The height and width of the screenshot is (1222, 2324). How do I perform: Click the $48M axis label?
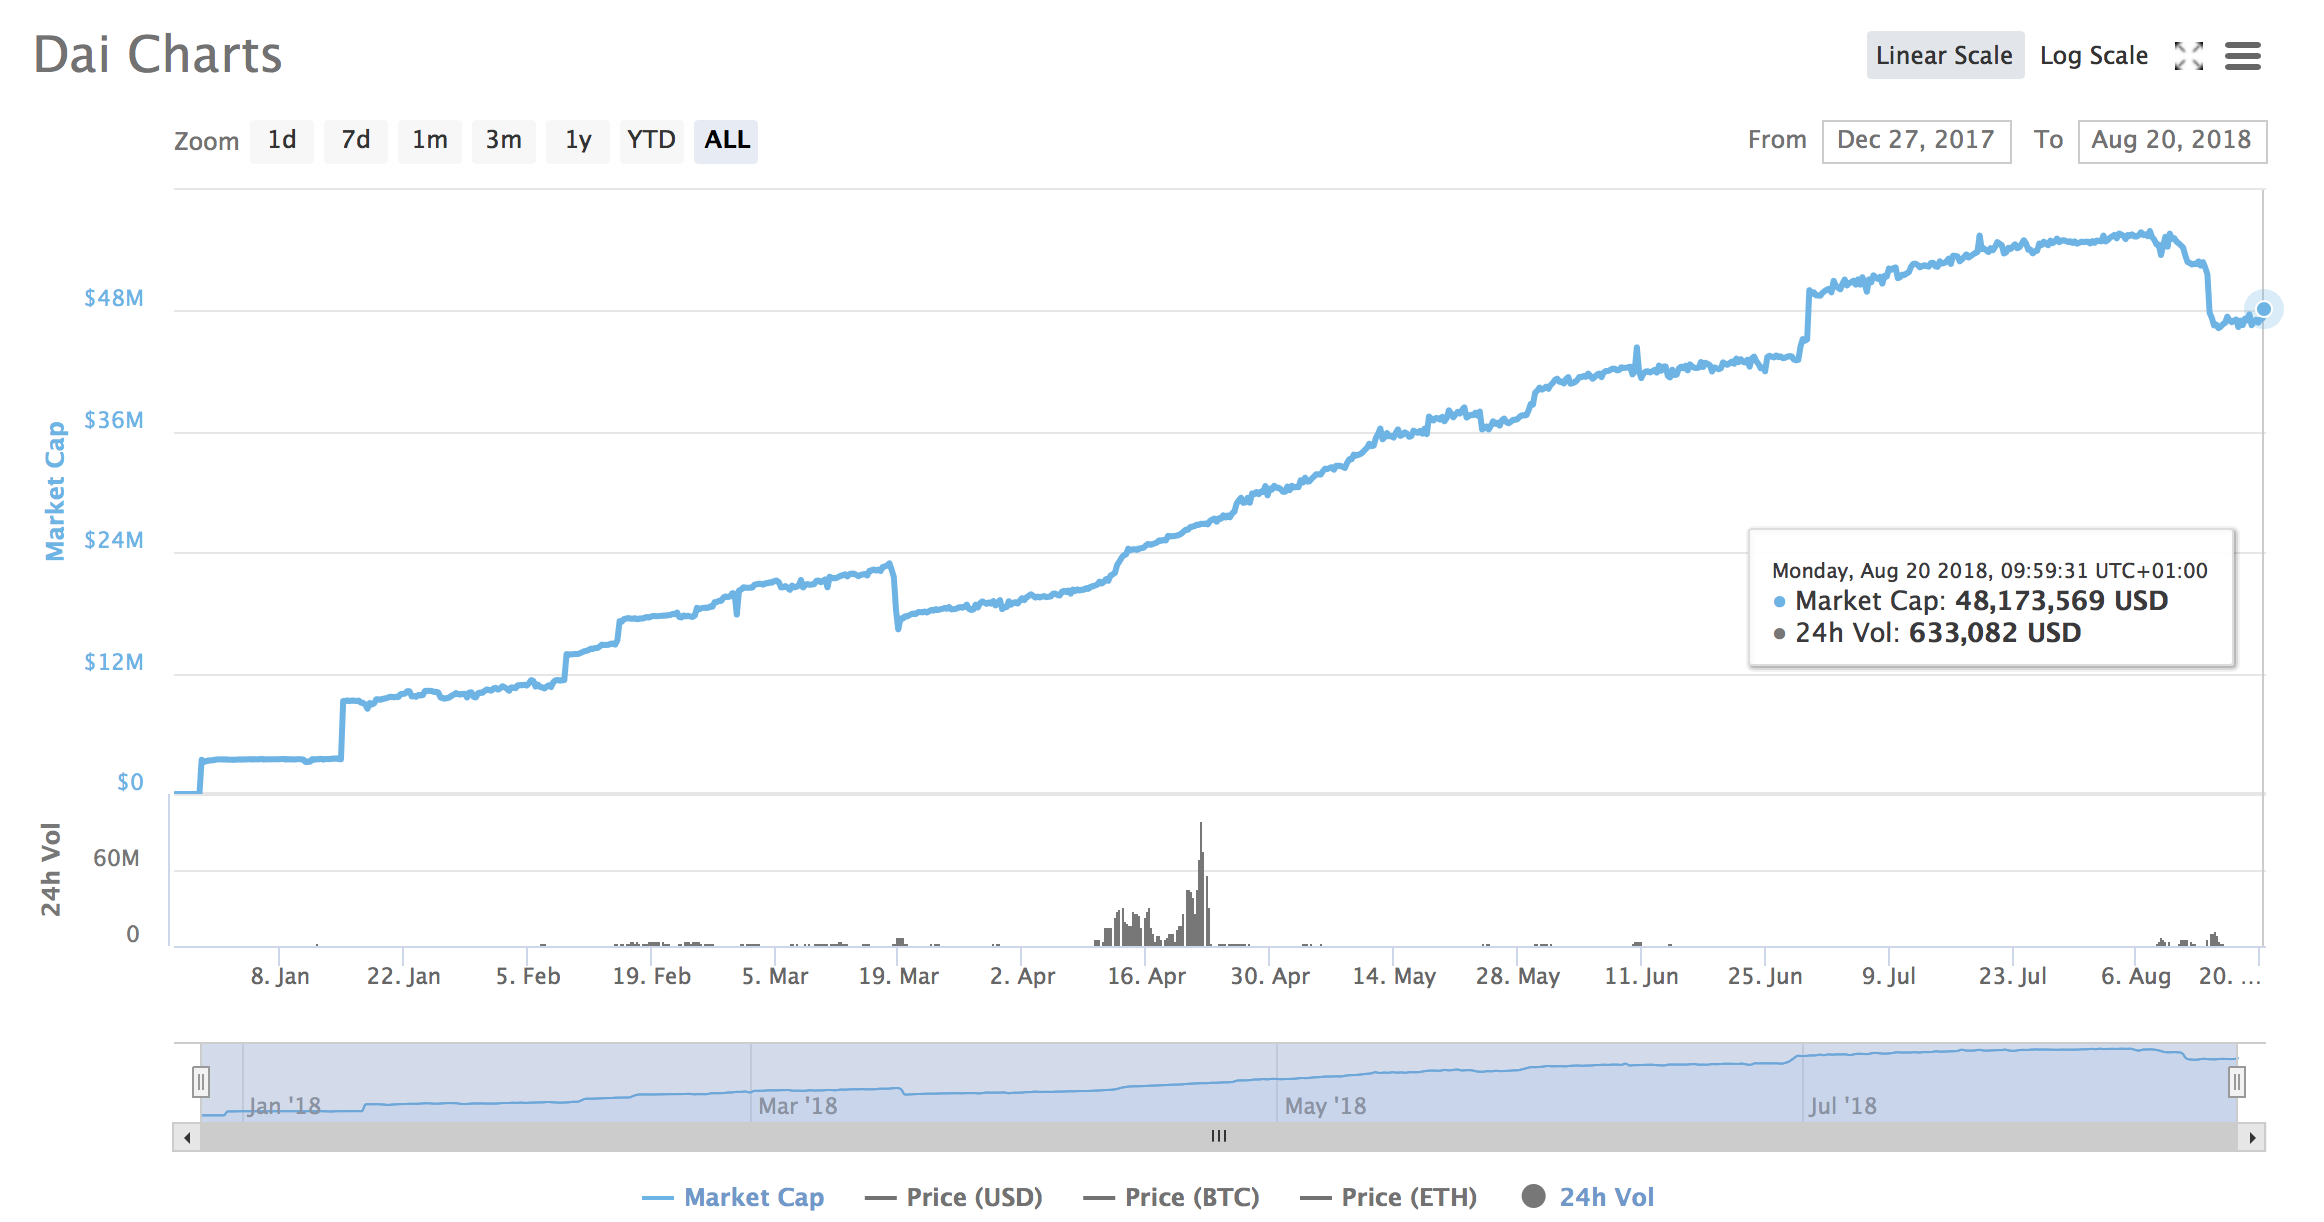click(114, 298)
